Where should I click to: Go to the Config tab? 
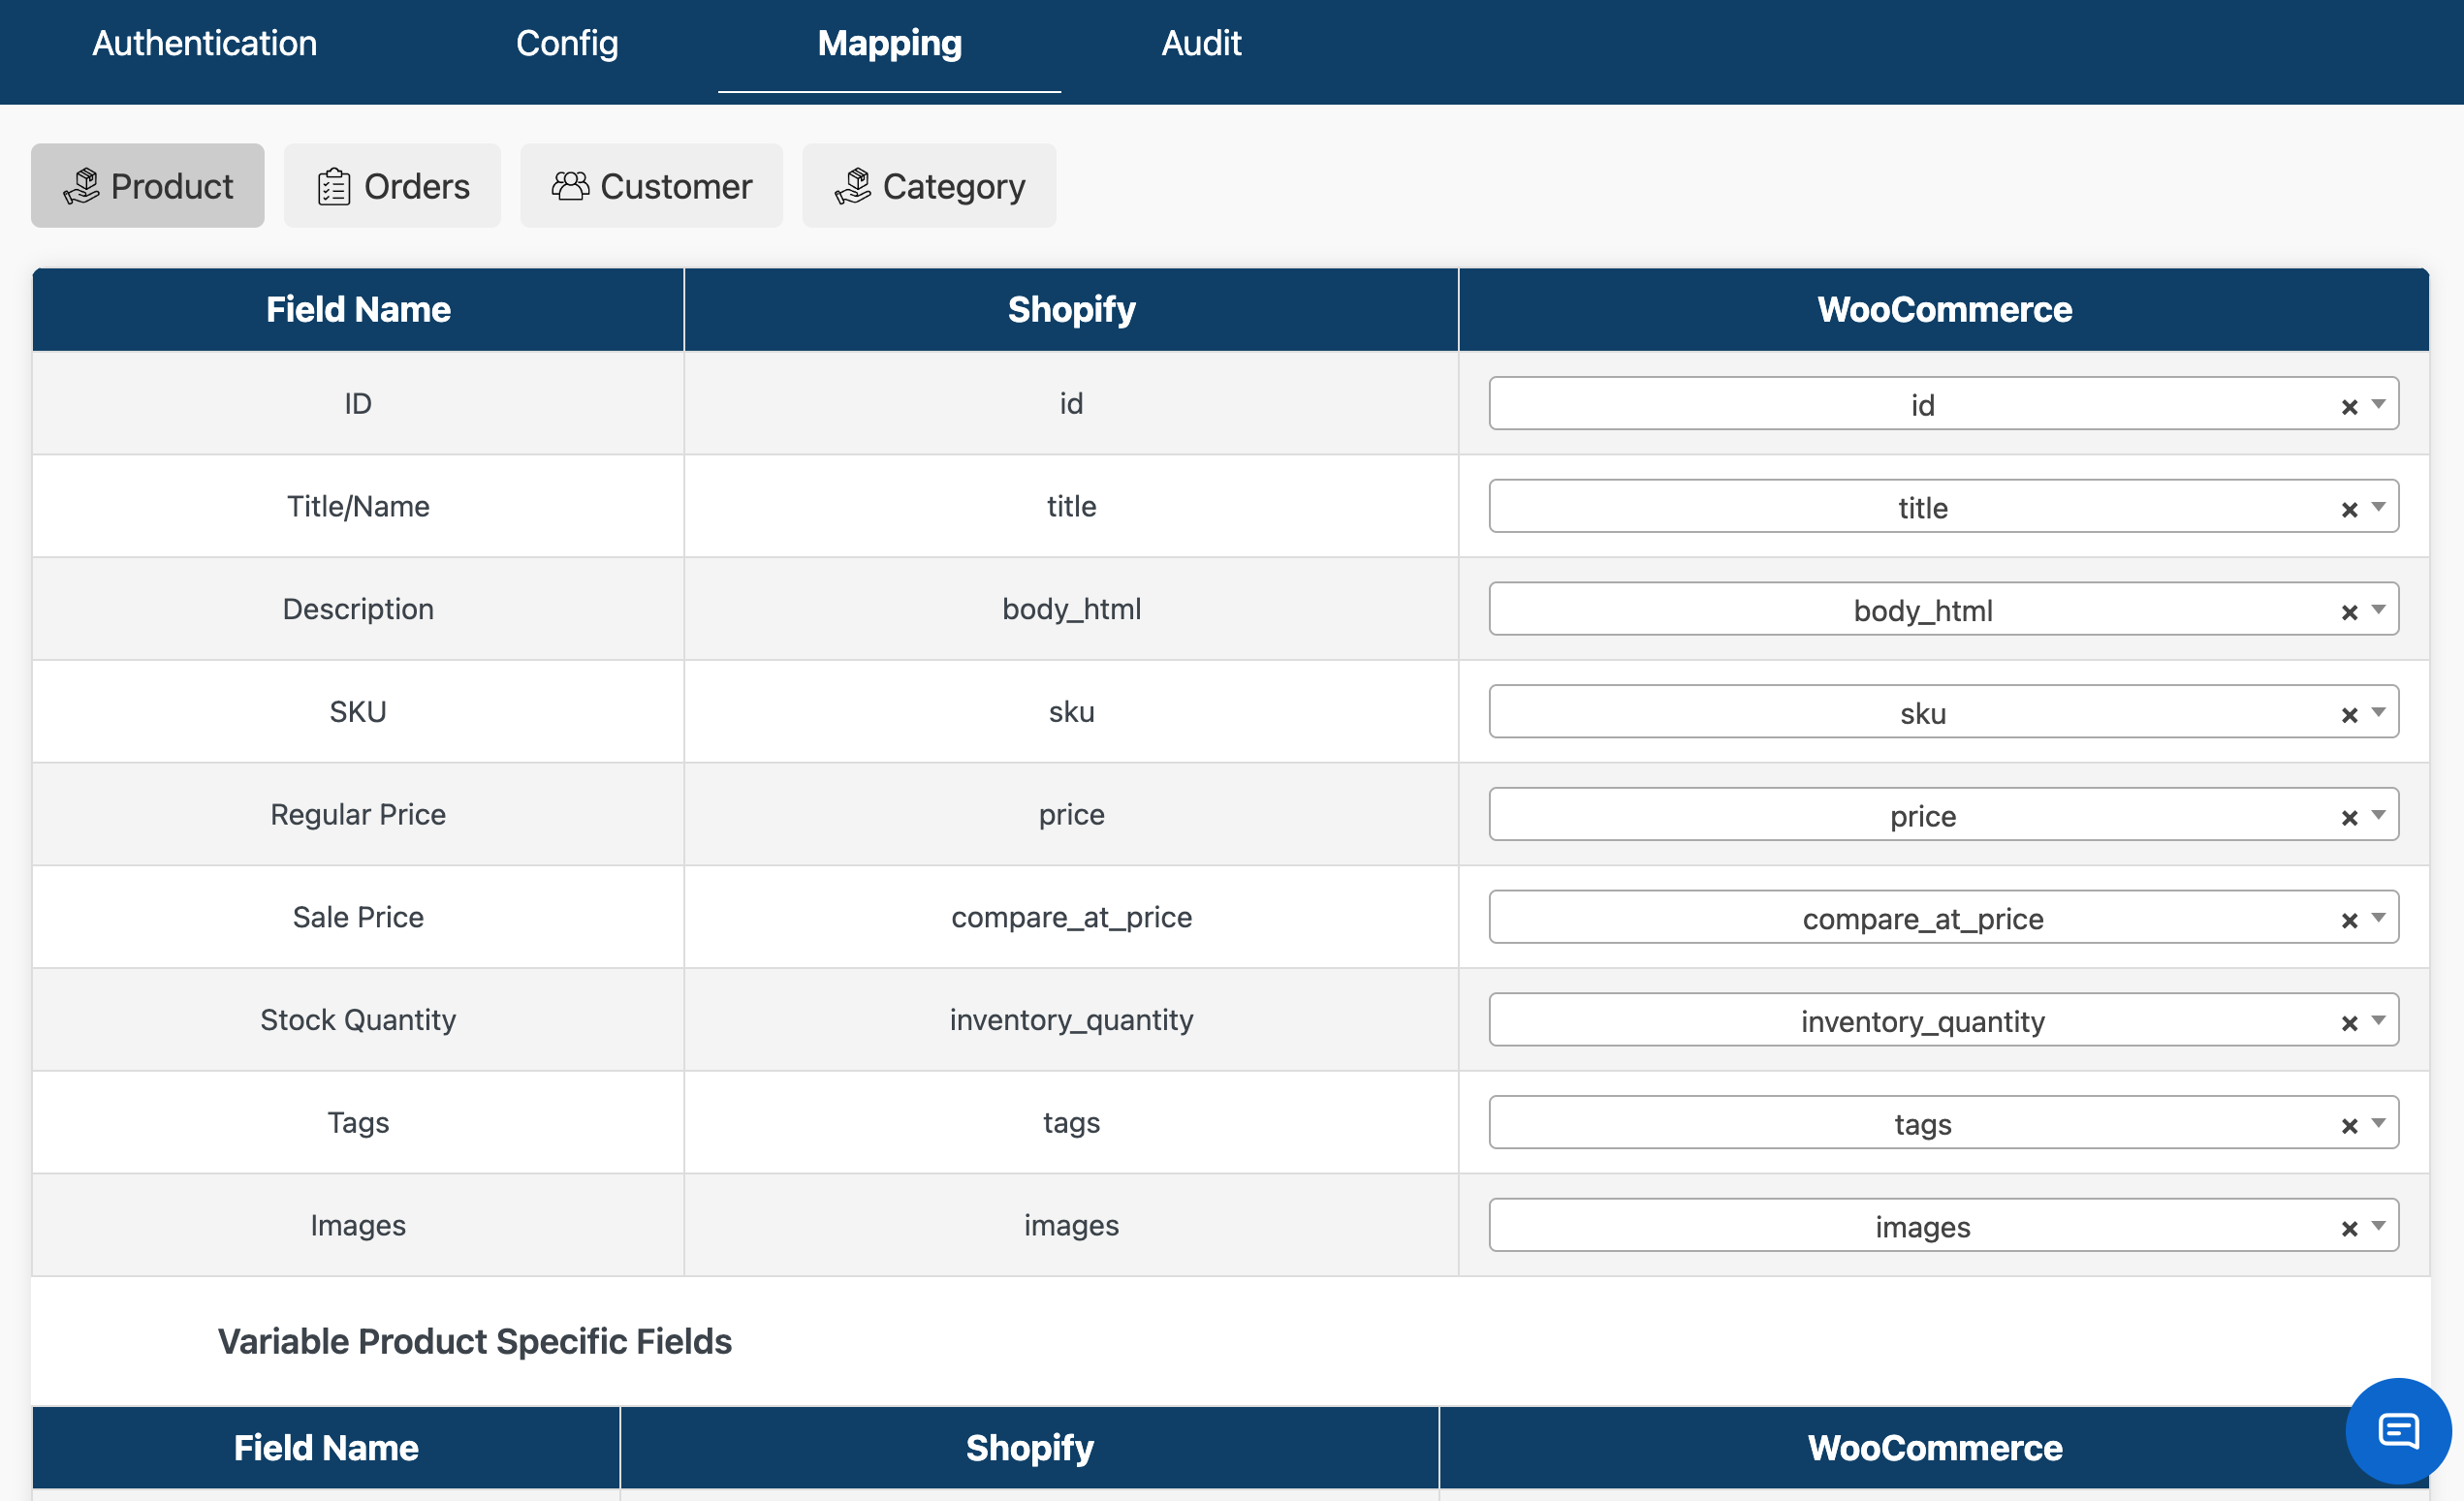point(566,43)
